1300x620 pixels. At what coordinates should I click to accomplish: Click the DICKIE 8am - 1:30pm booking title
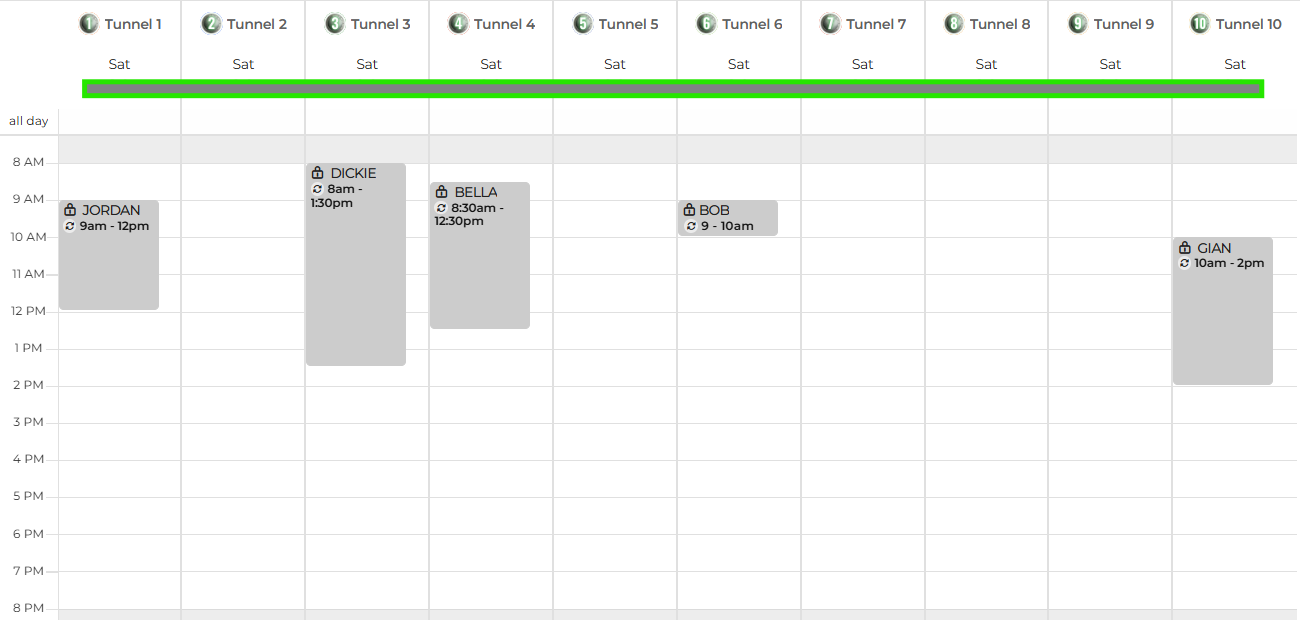(x=353, y=173)
